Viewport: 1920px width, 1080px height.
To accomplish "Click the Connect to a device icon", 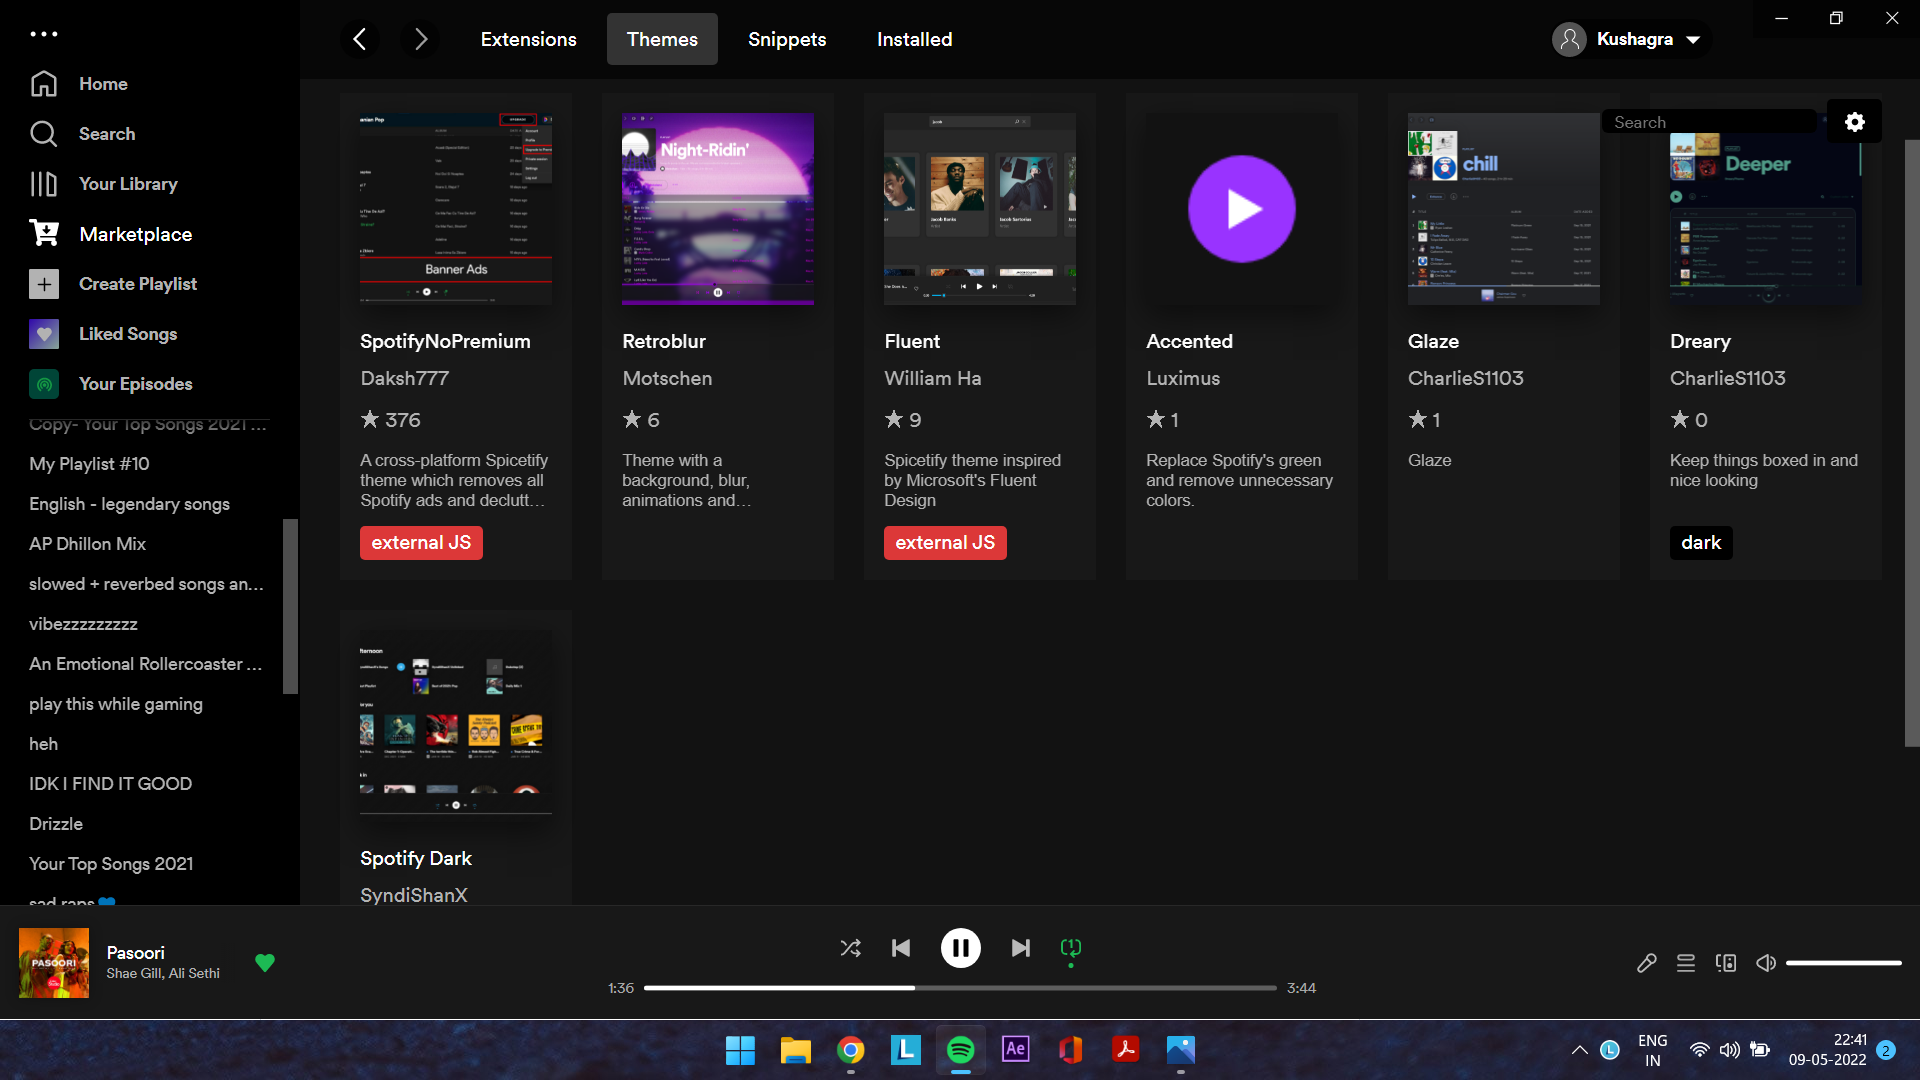I will pyautogui.click(x=1725, y=963).
